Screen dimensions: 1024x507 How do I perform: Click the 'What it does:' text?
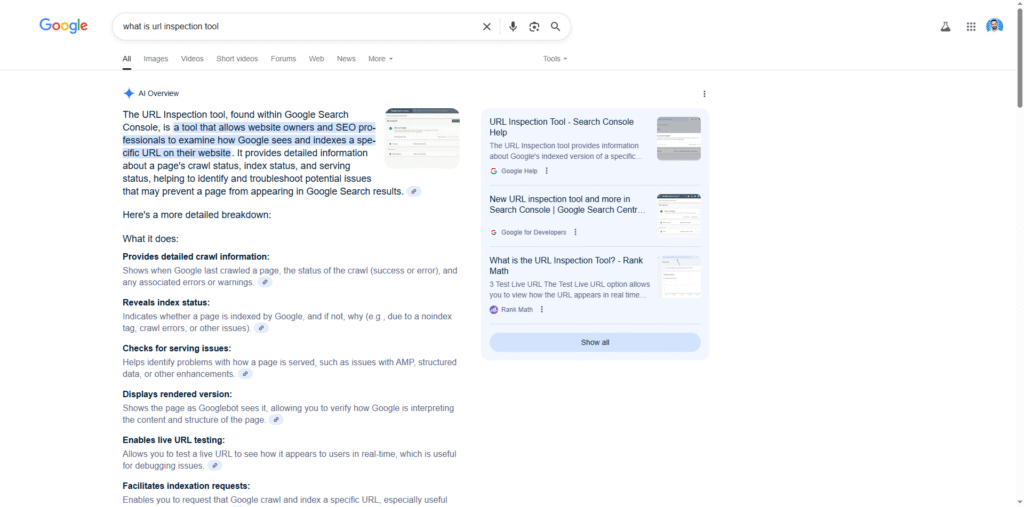pos(151,238)
